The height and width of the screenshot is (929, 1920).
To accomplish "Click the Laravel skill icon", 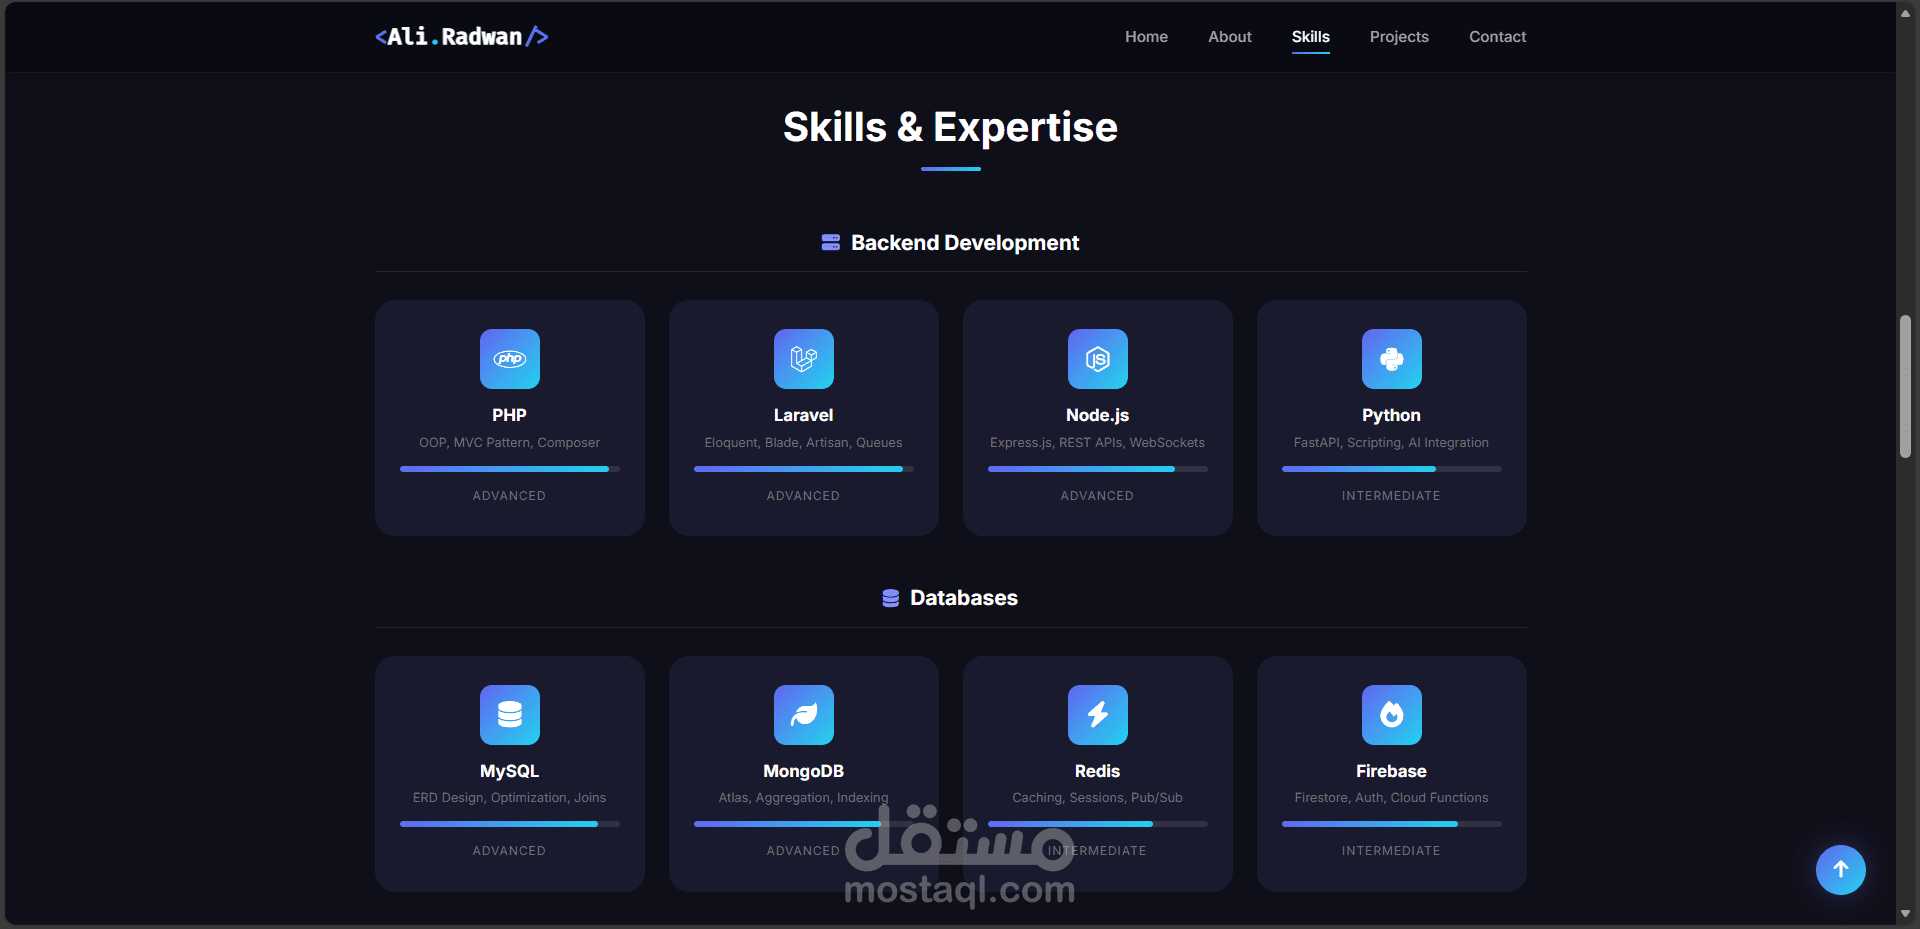I will (x=803, y=359).
